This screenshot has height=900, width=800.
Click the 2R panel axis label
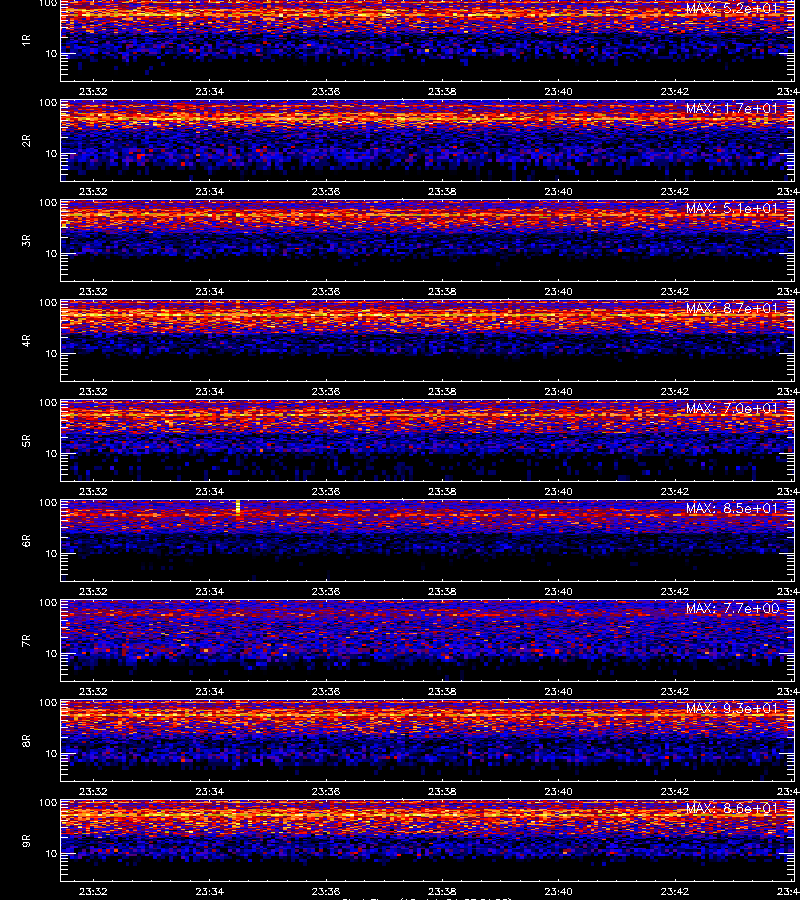click(26, 141)
